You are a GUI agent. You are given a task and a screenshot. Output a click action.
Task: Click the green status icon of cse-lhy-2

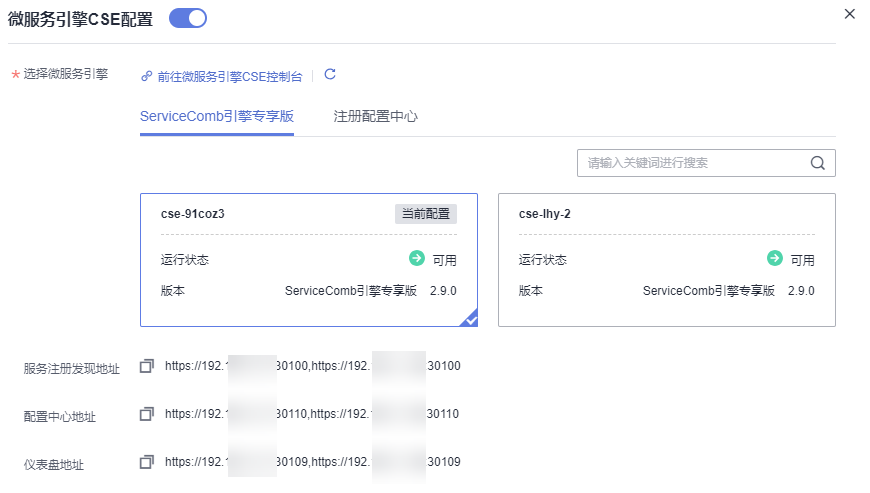tap(775, 259)
